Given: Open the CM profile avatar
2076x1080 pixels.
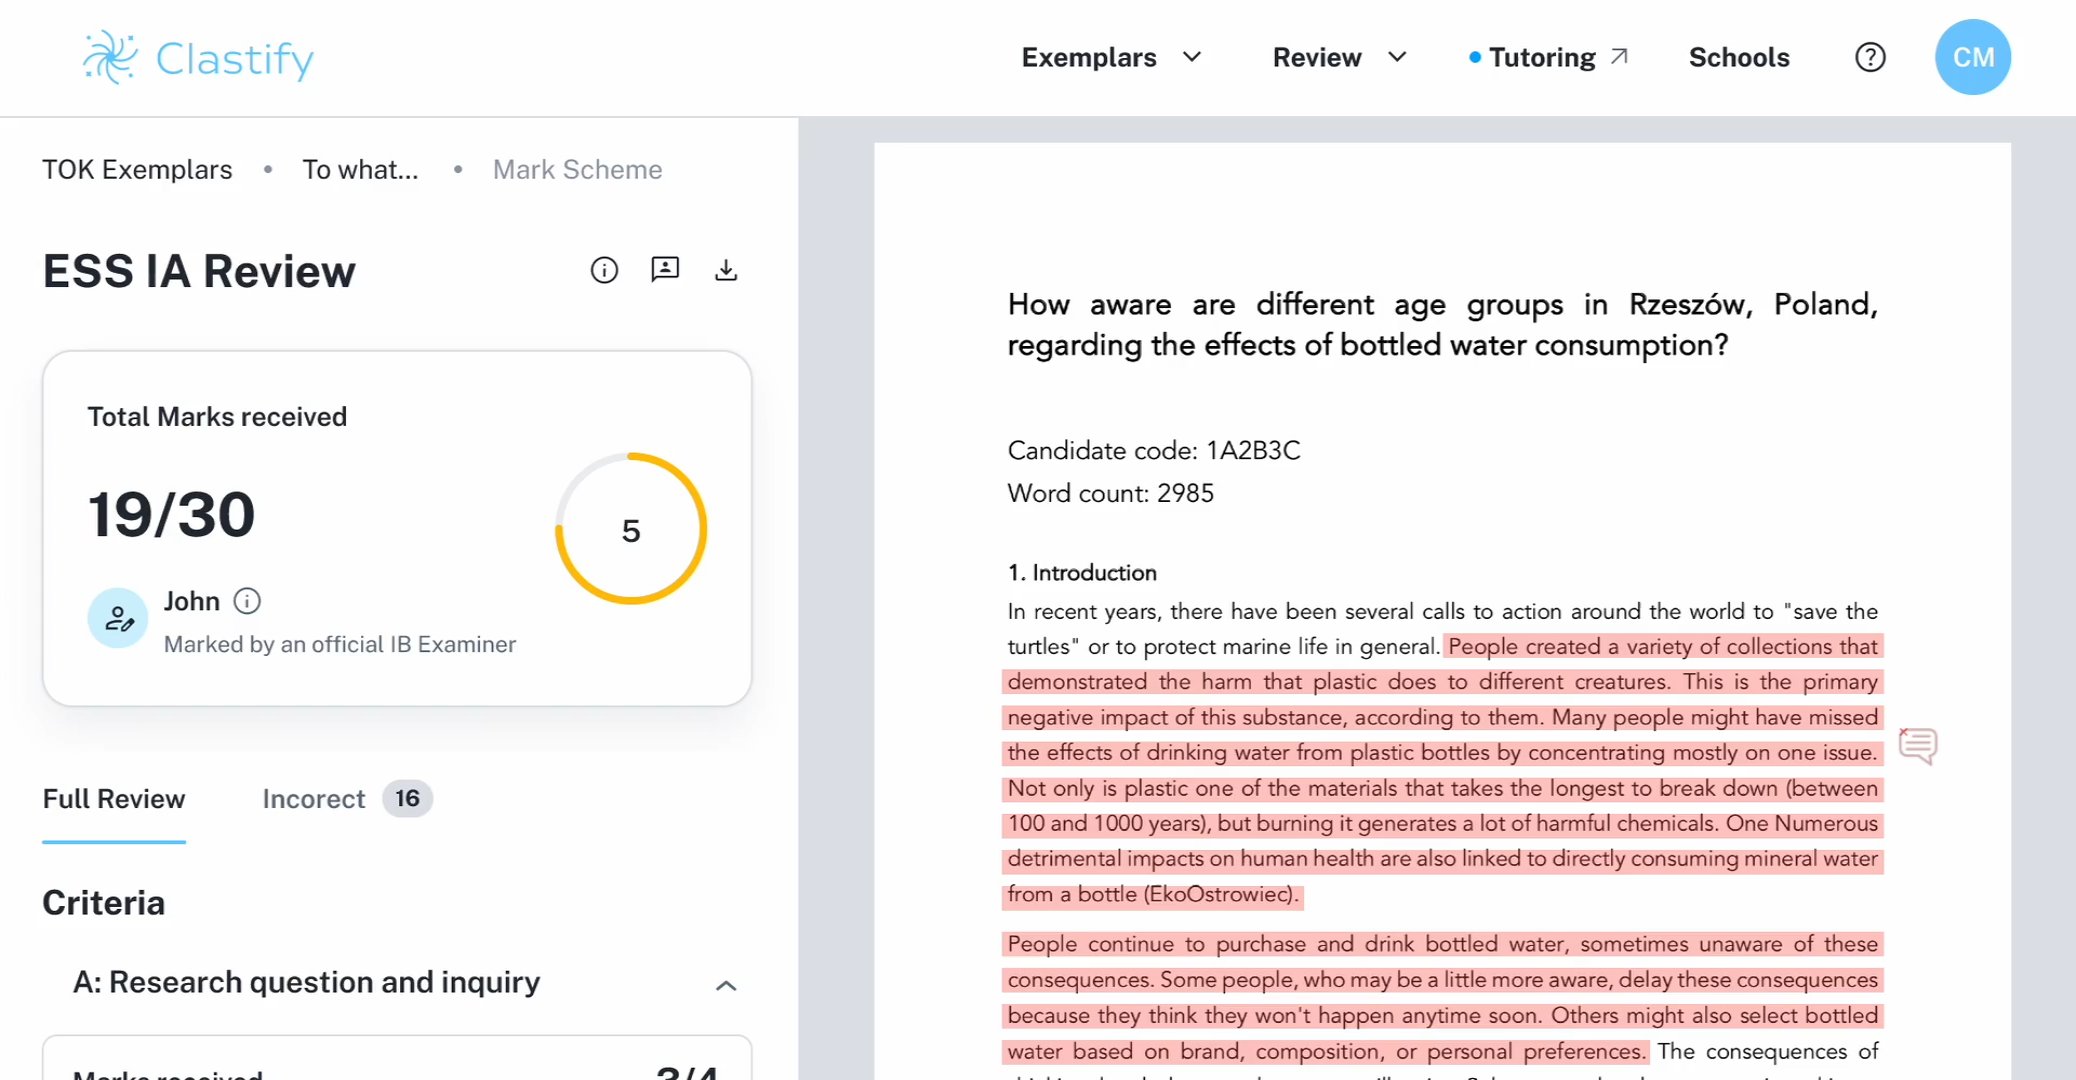Looking at the screenshot, I should [x=1972, y=57].
